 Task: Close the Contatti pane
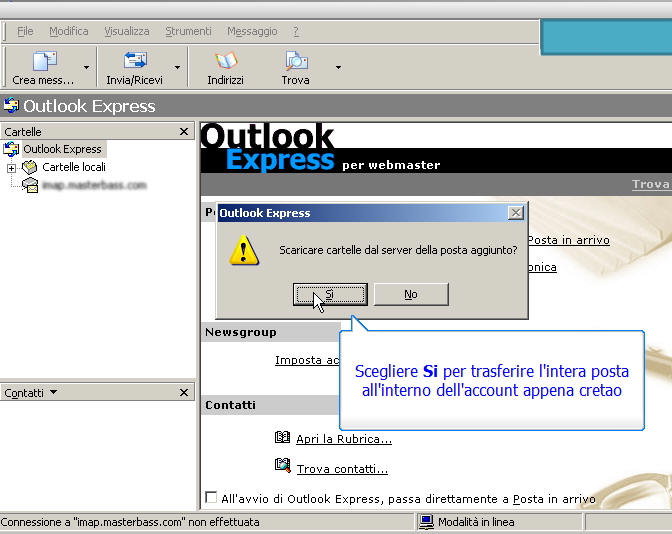point(184,392)
